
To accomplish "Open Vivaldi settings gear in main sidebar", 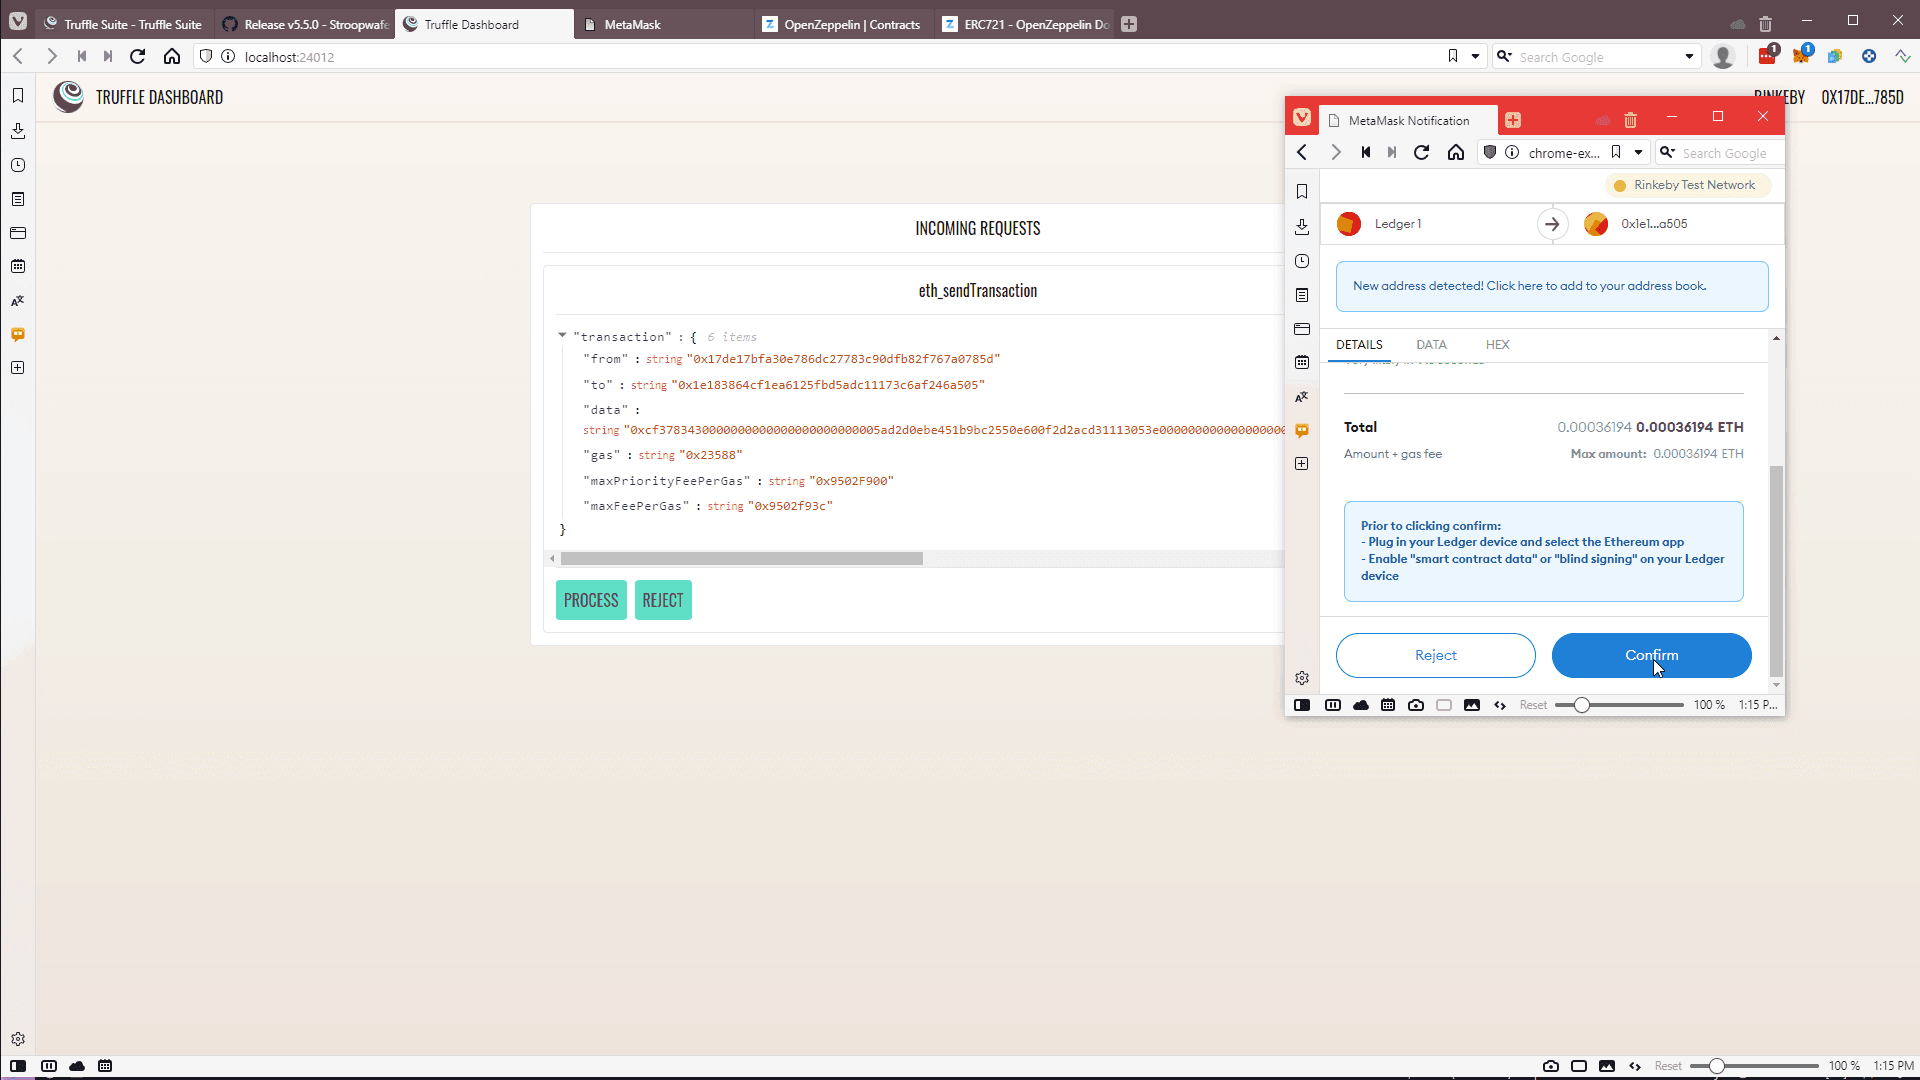I will [18, 1039].
